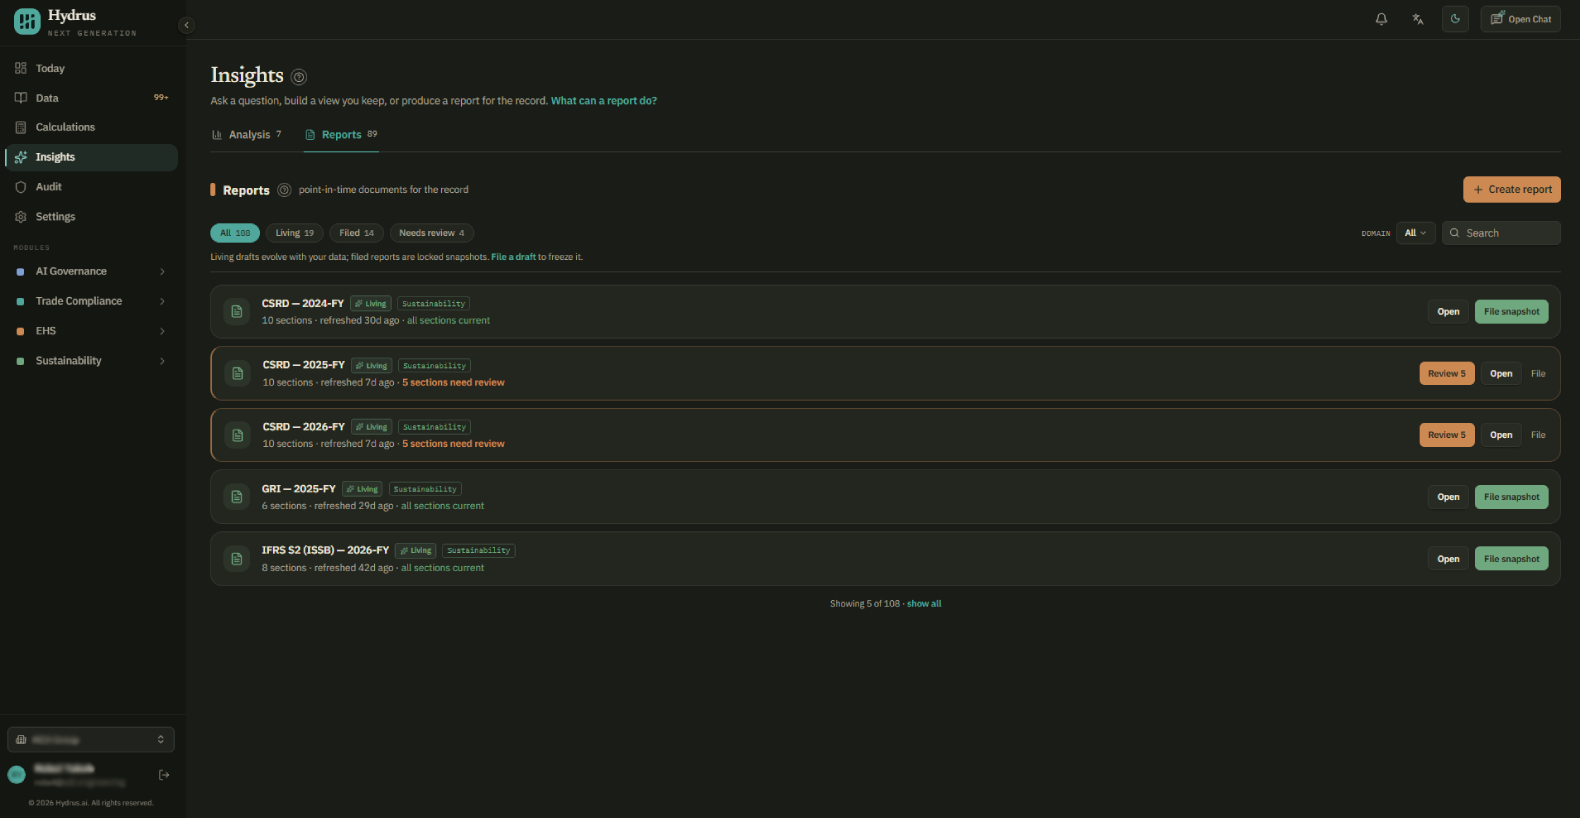Click the Hydrus logo icon
Screen dimensions: 1580x818
pos(27,21)
